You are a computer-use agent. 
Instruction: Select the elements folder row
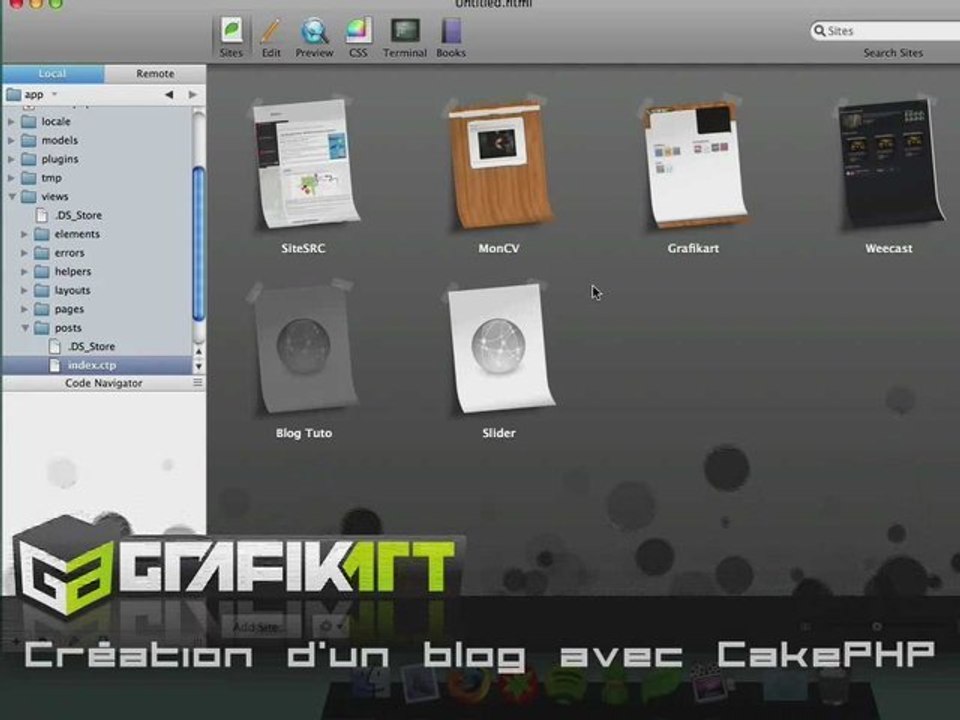click(x=97, y=234)
